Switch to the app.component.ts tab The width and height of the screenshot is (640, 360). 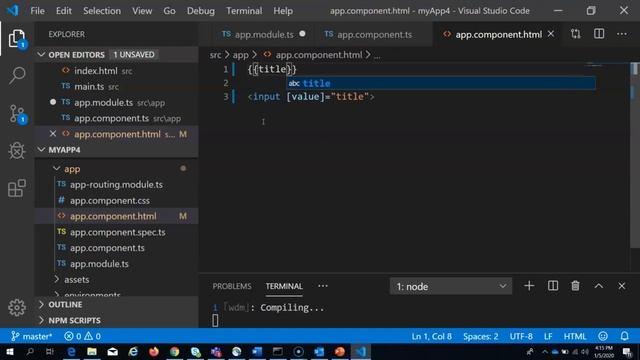(373, 34)
